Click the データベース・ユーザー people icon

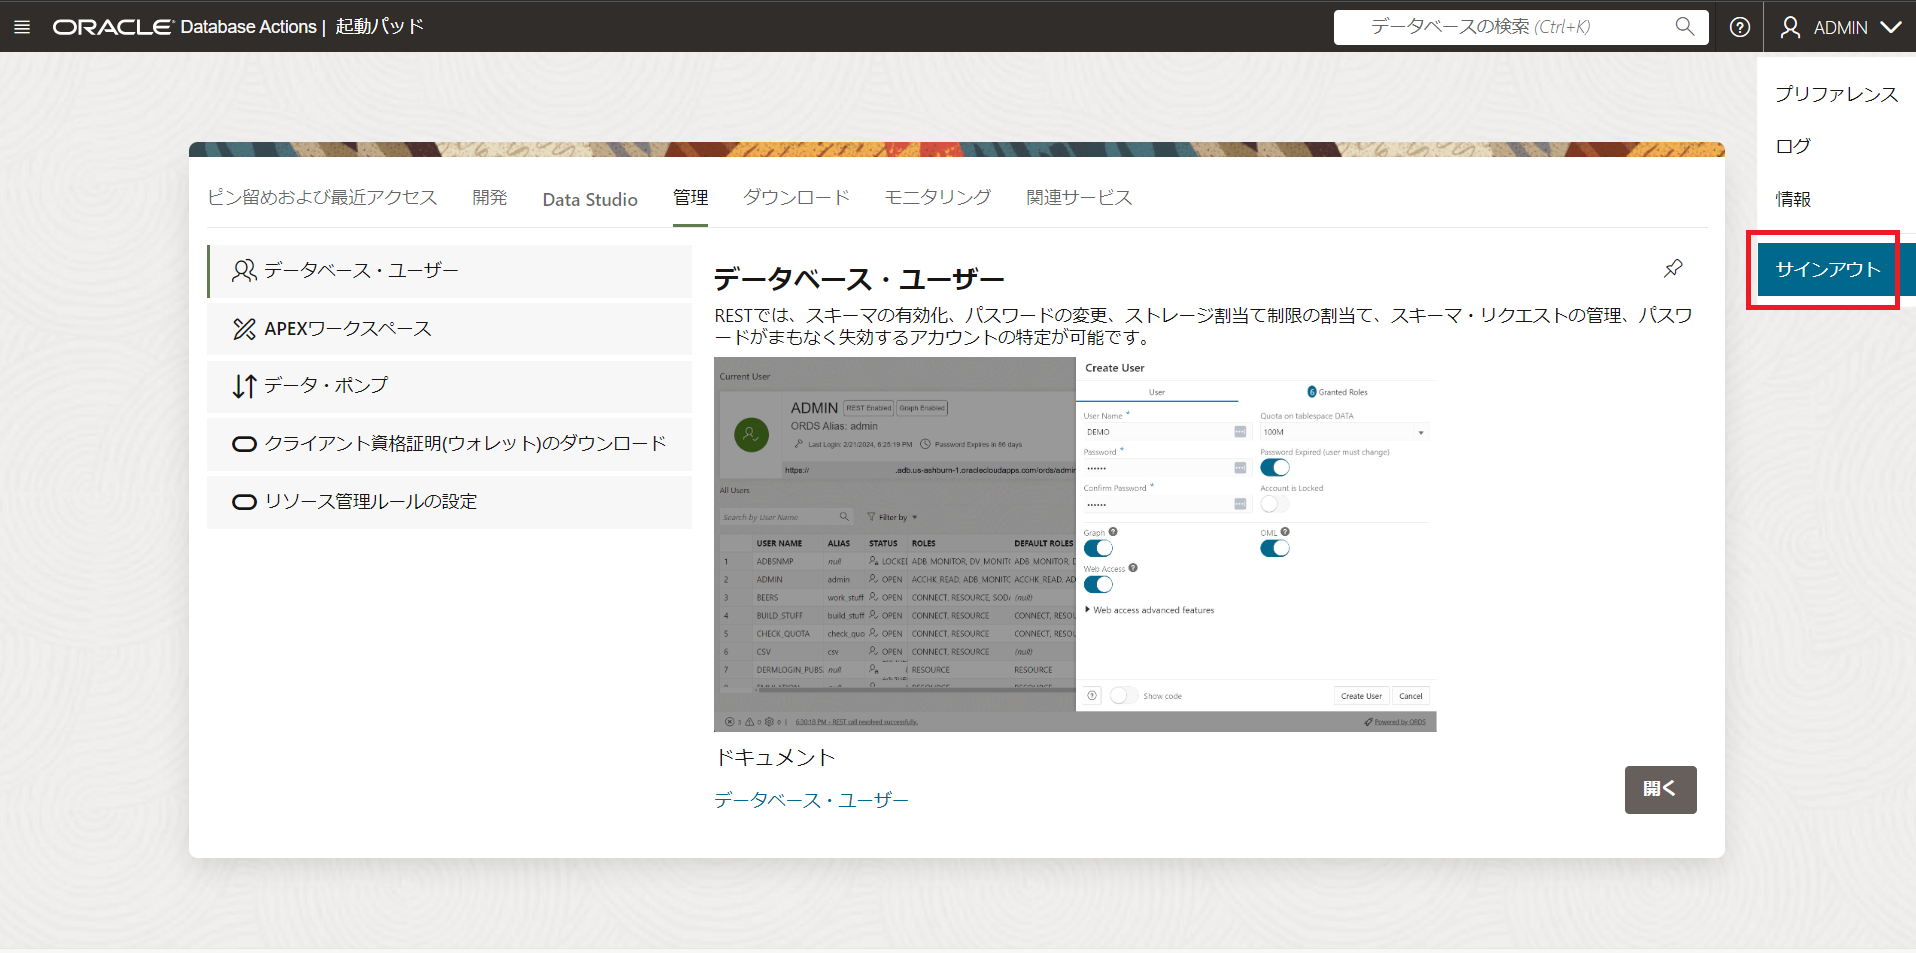(x=244, y=271)
